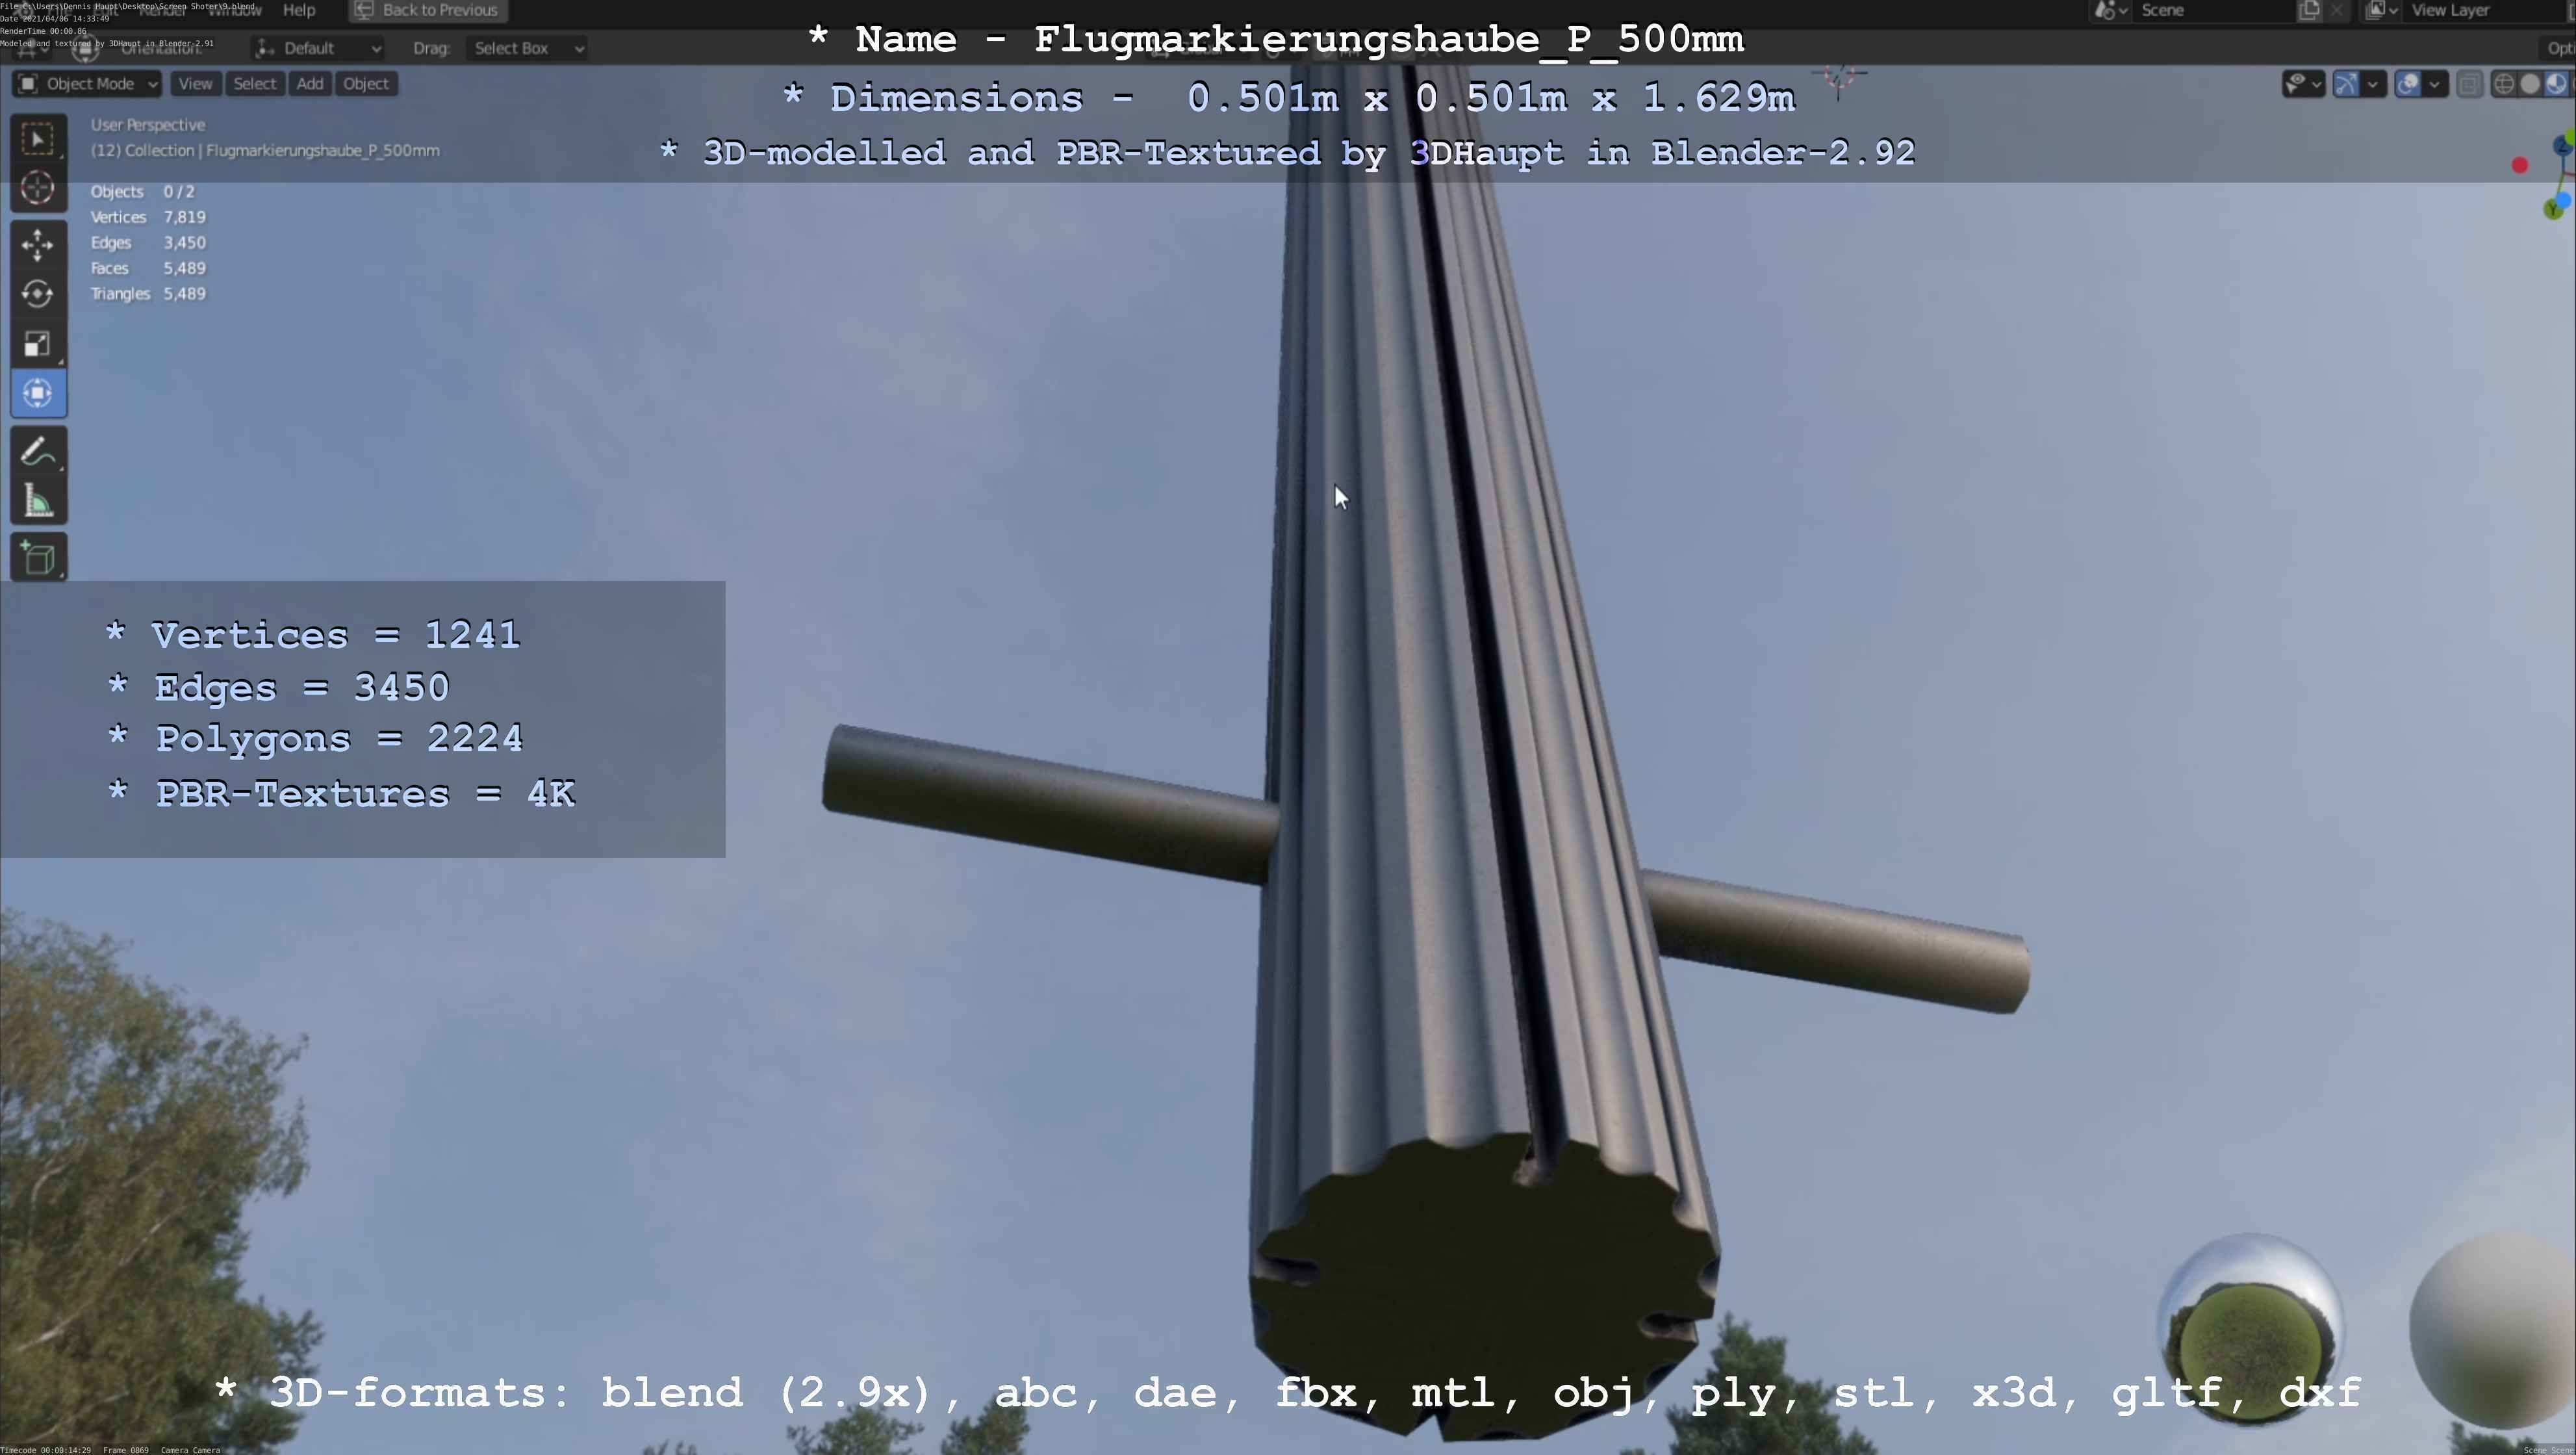Click the Edges 3,450 statistic
2576x1455 pixels.
[148, 243]
